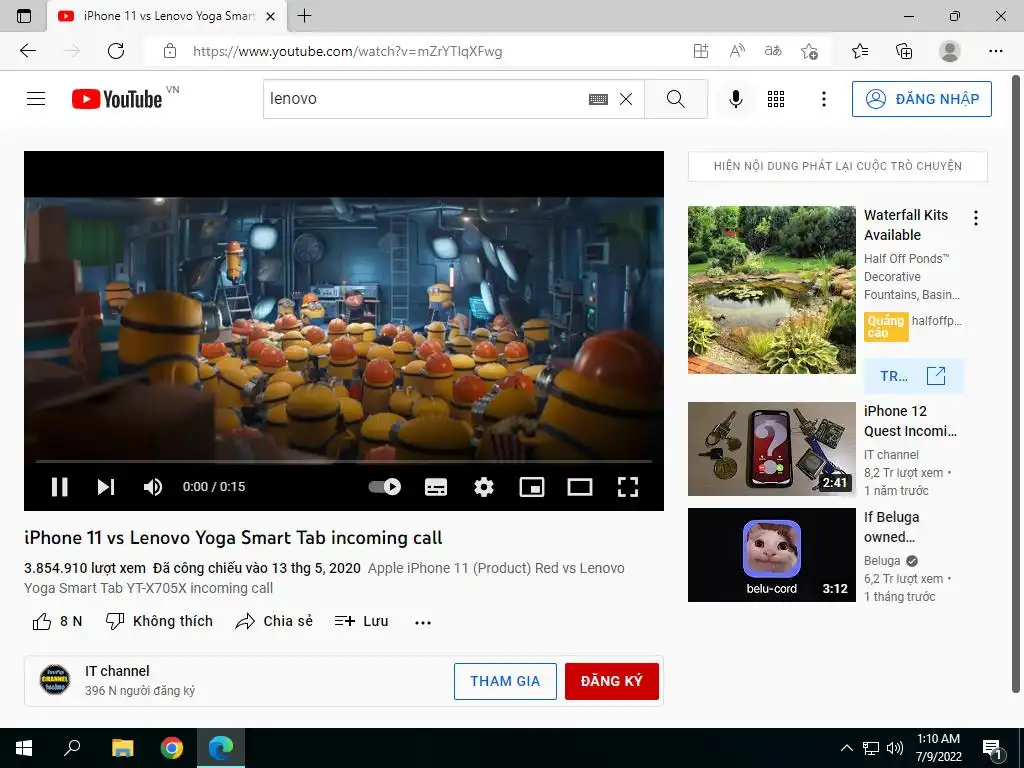The height and width of the screenshot is (768, 1024).
Task: Open the iPhone 12 Quest Incomi... title link
Action: tap(910, 421)
